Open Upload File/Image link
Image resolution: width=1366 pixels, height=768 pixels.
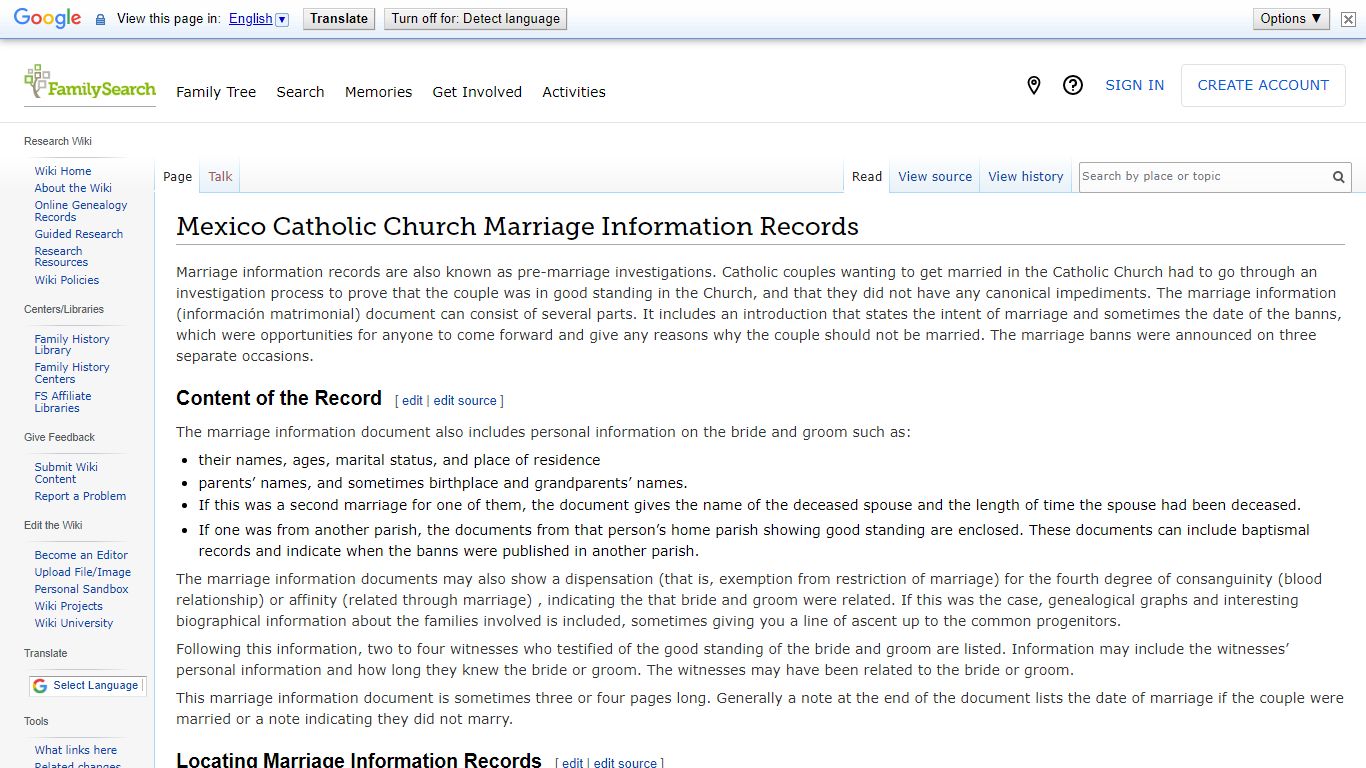pyautogui.click(x=83, y=572)
